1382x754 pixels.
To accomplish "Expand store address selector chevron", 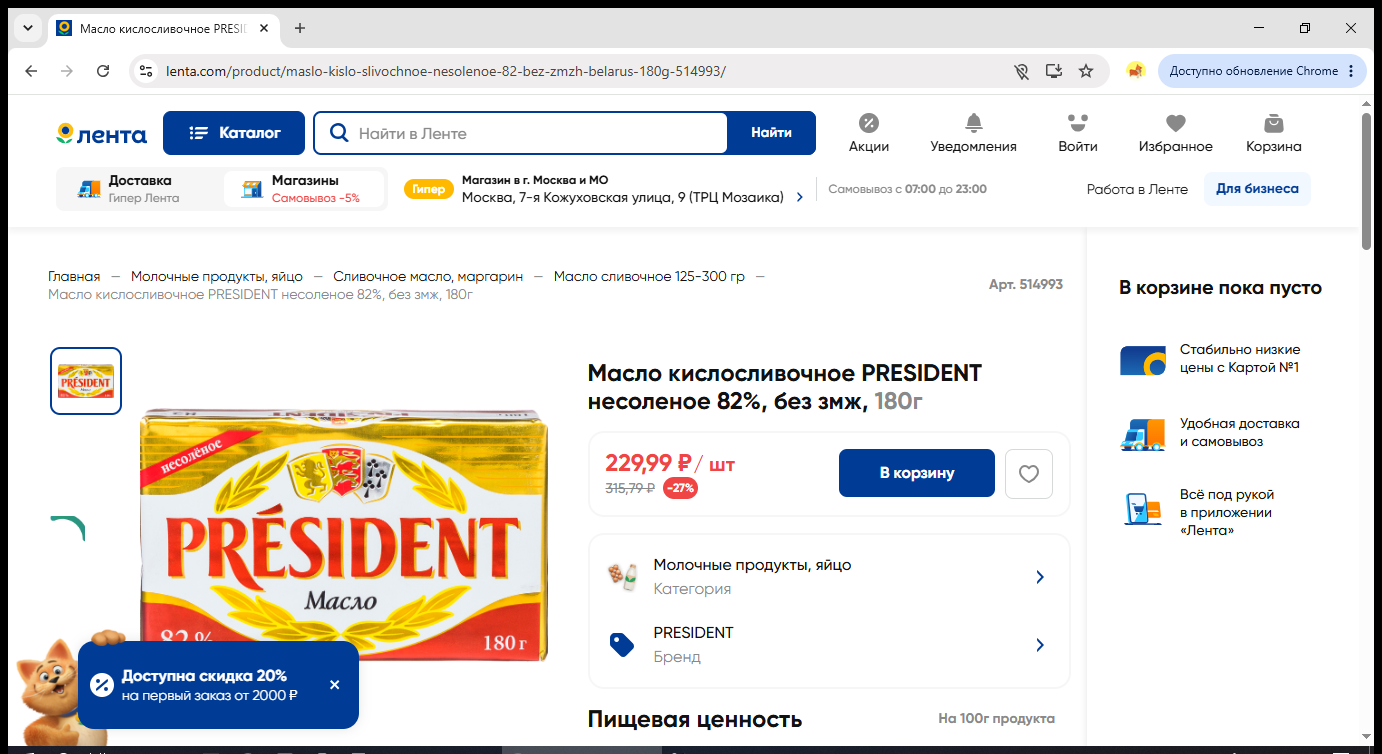I will click(799, 198).
